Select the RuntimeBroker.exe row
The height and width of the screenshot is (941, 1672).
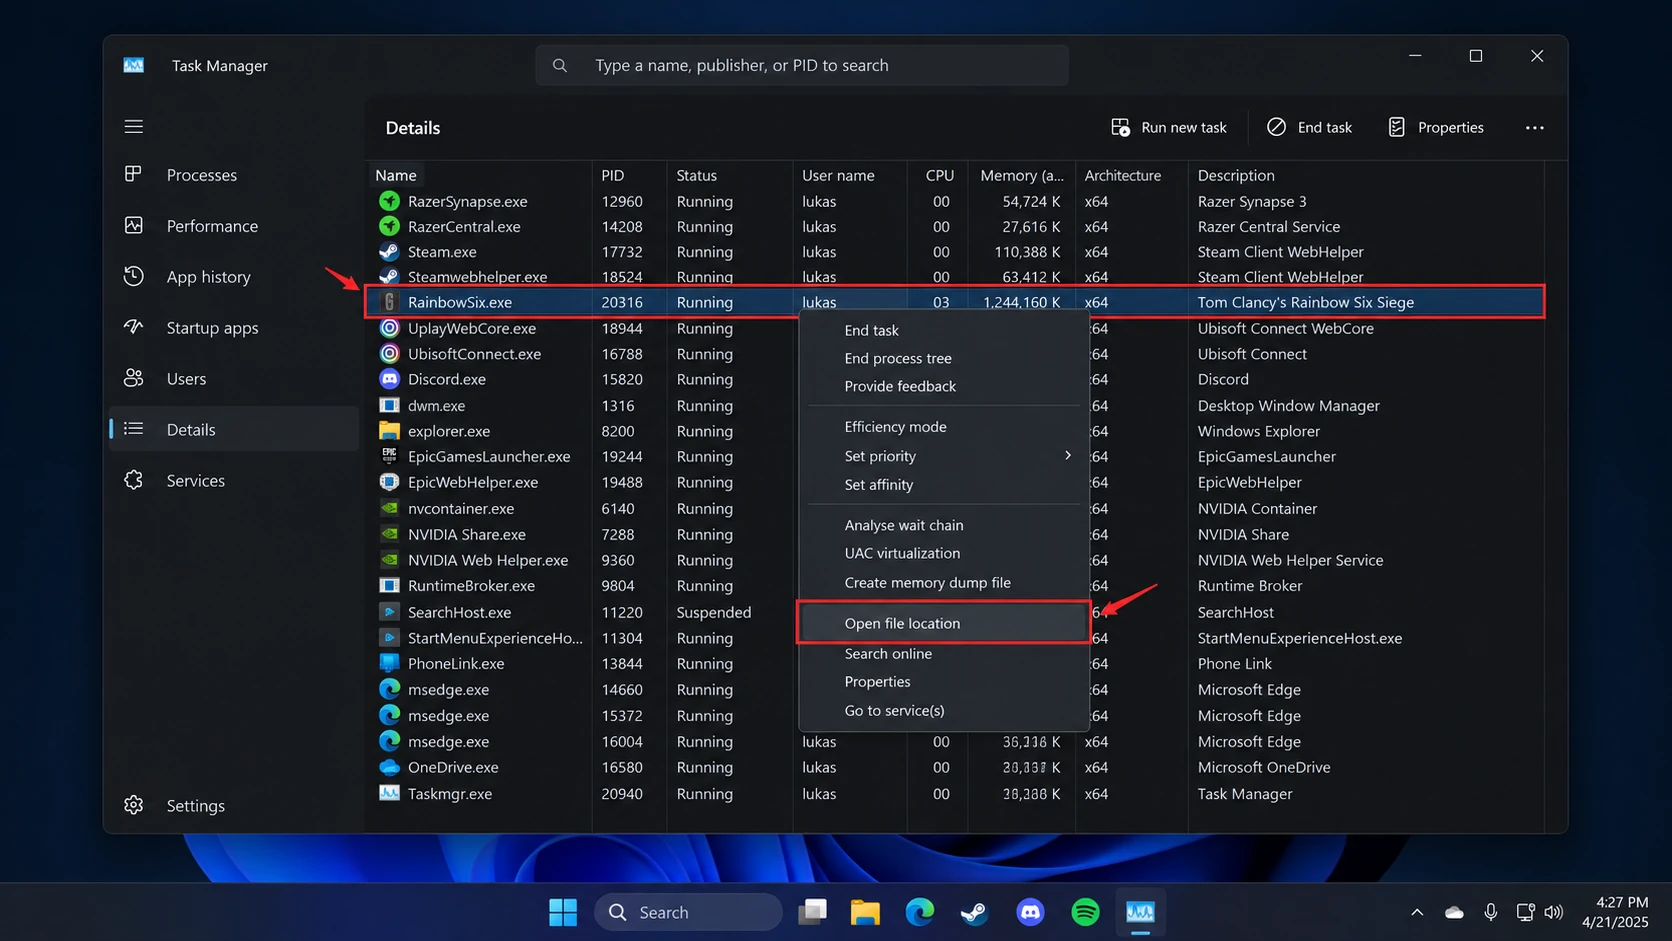tap(955, 585)
